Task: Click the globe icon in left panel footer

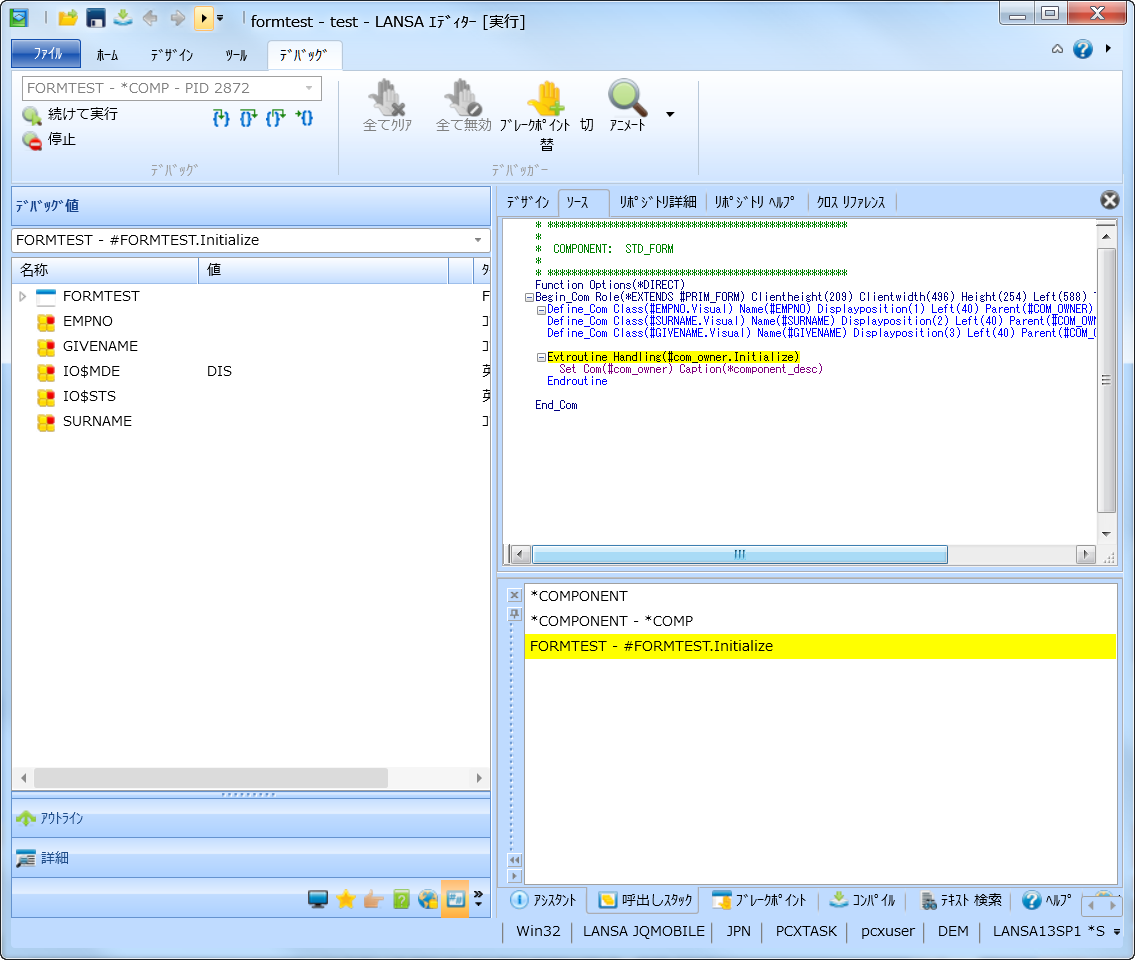Action: click(x=428, y=899)
